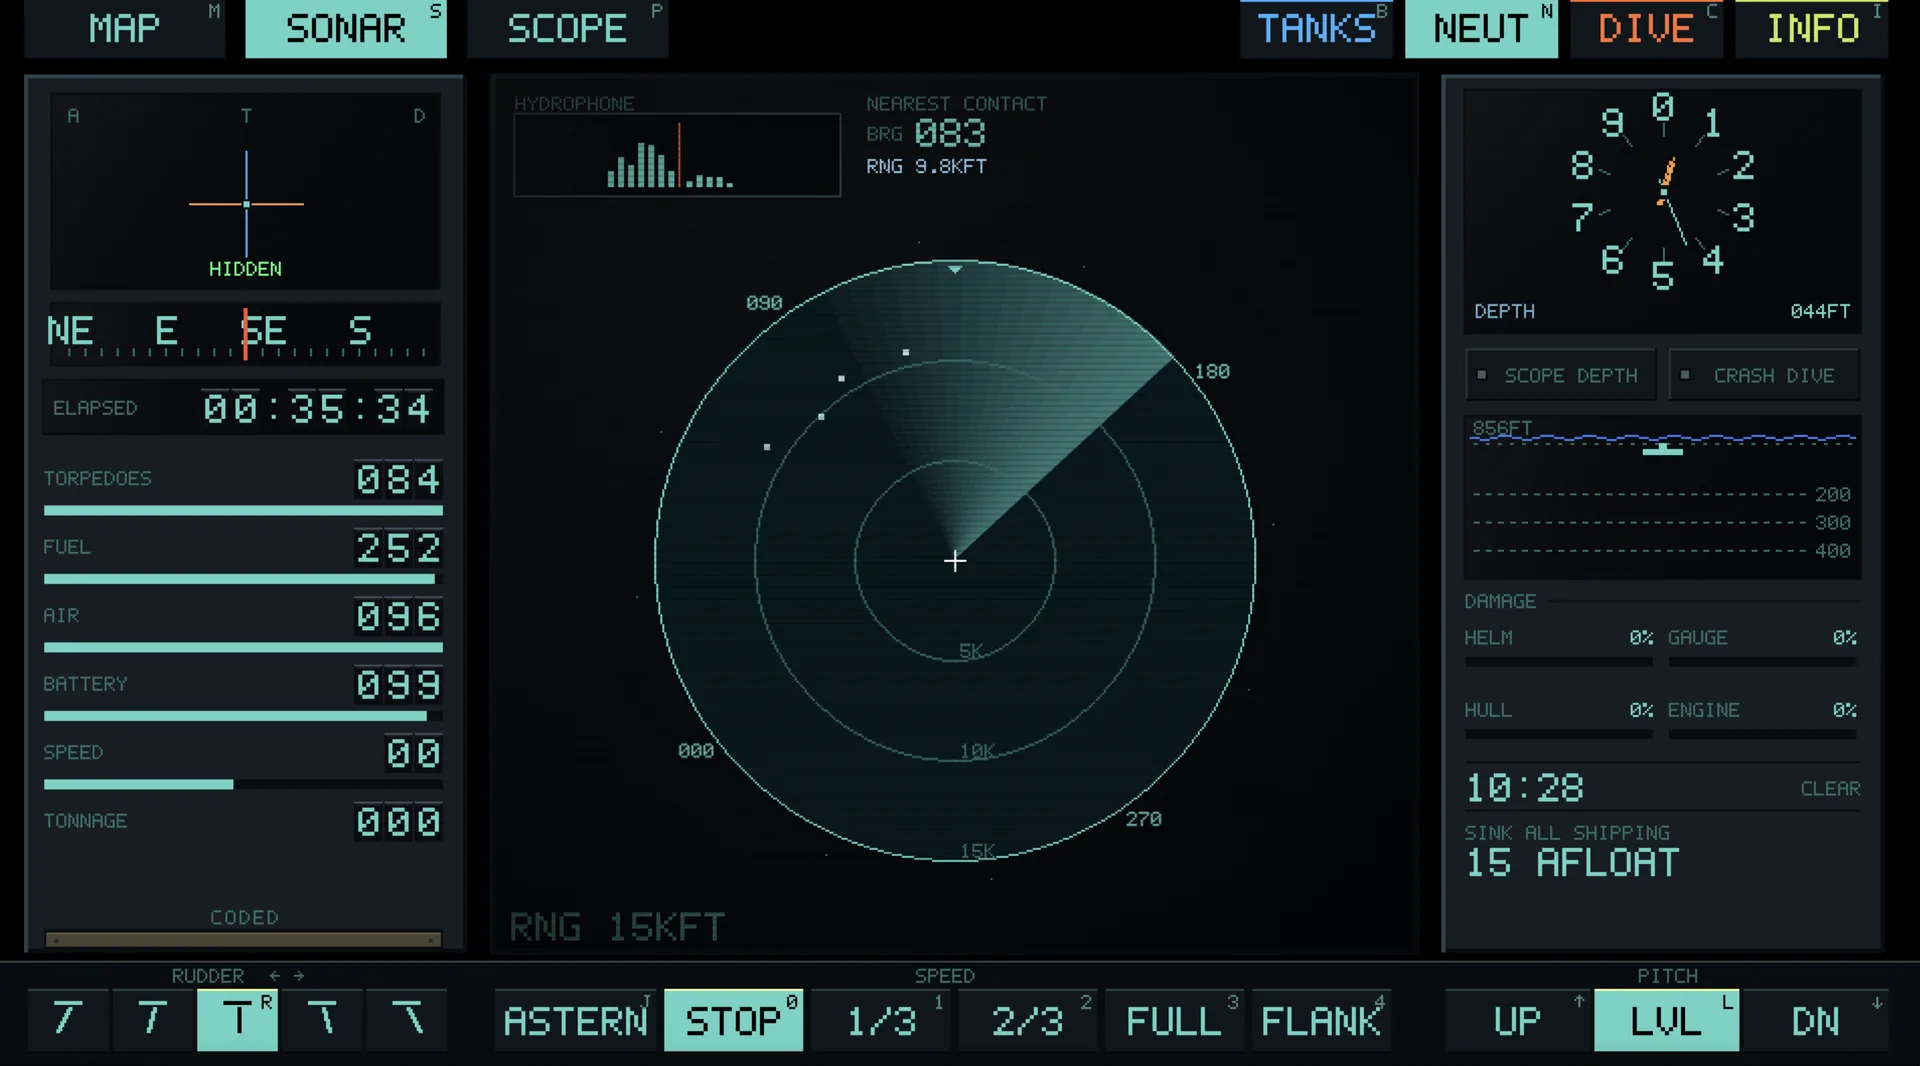Image resolution: width=1920 pixels, height=1066 pixels.
Task: Set rudder to slight left
Action: [152, 1020]
